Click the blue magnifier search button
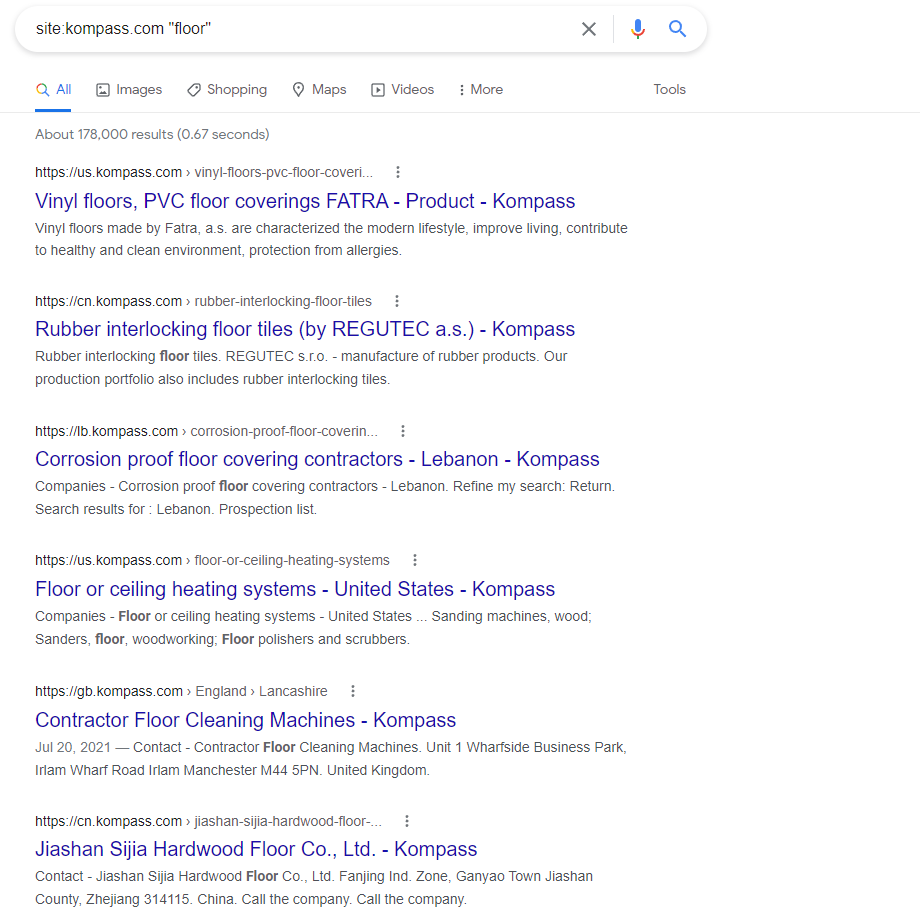The width and height of the screenshot is (920, 922). [x=678, y=29]
